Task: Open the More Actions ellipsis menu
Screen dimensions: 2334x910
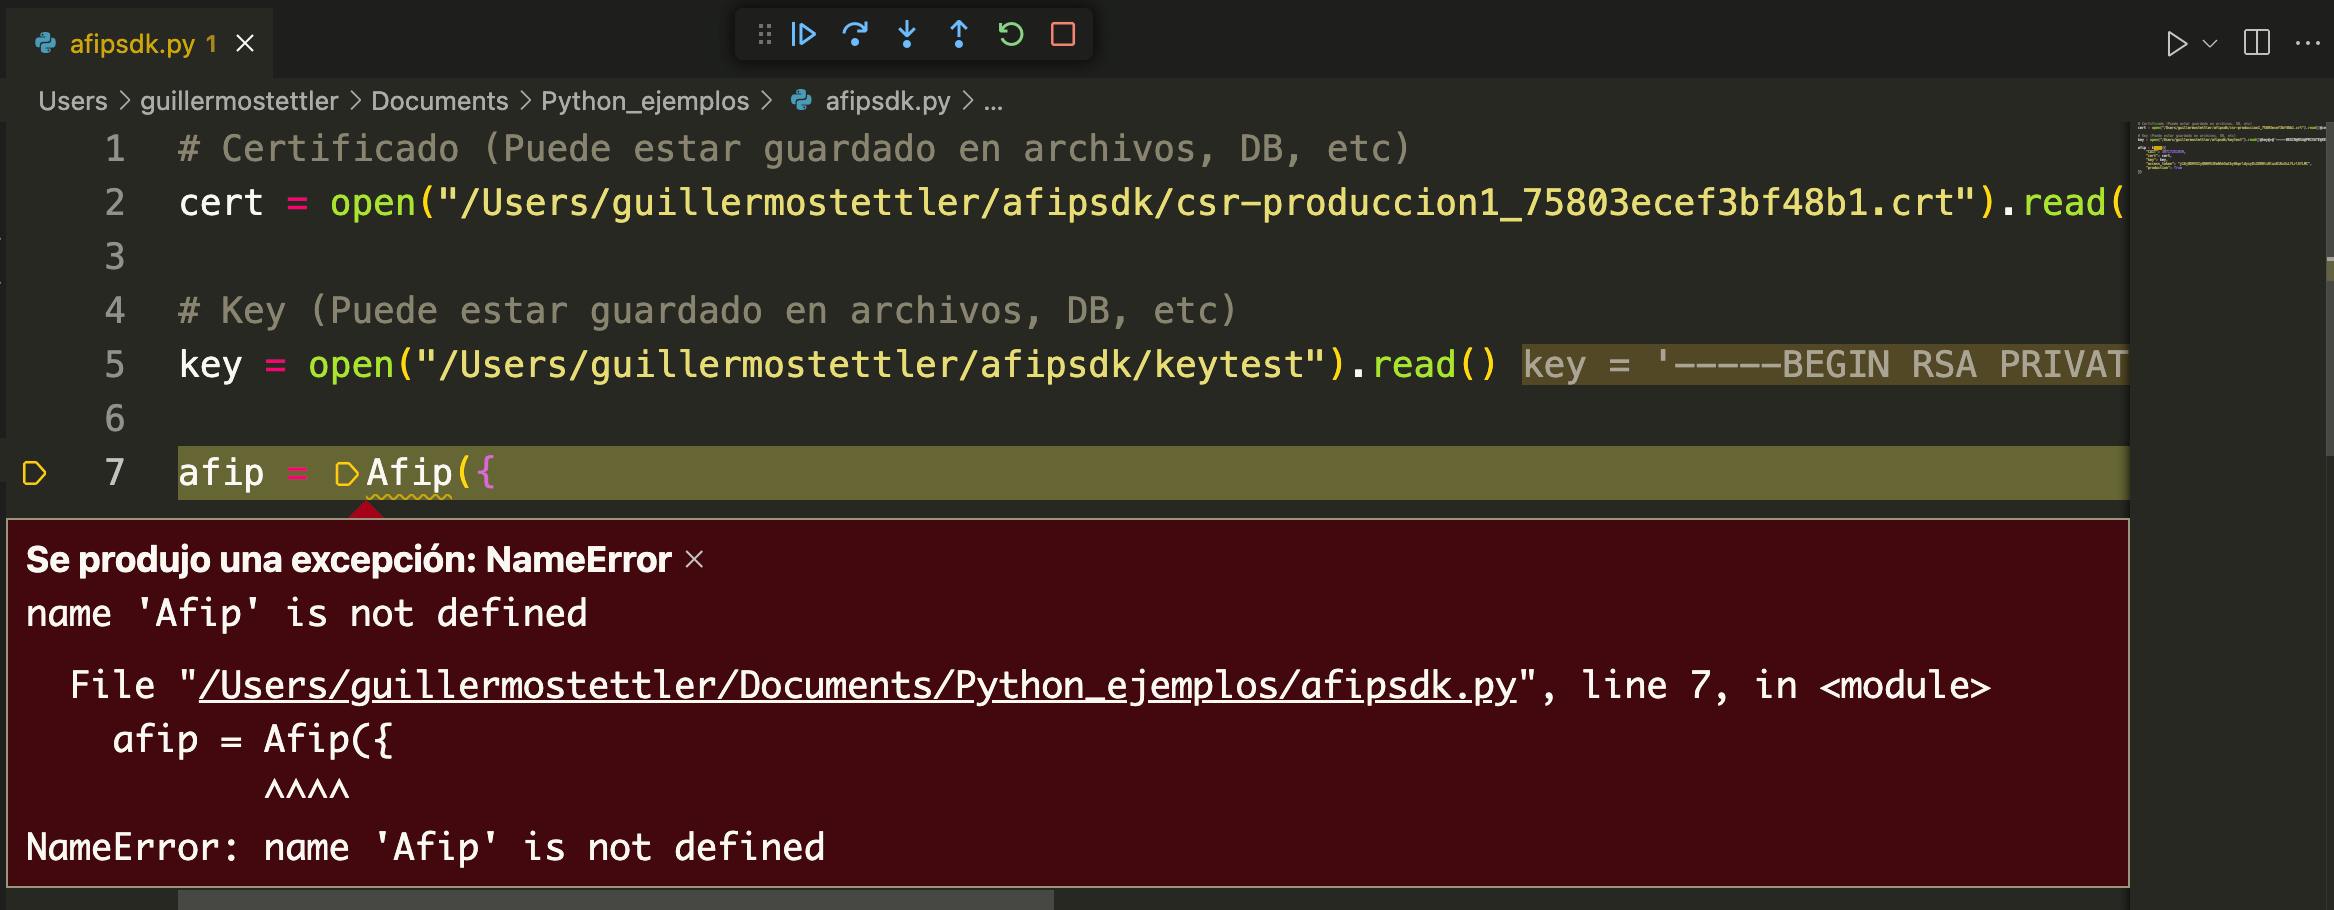Action: [2307, 43]
